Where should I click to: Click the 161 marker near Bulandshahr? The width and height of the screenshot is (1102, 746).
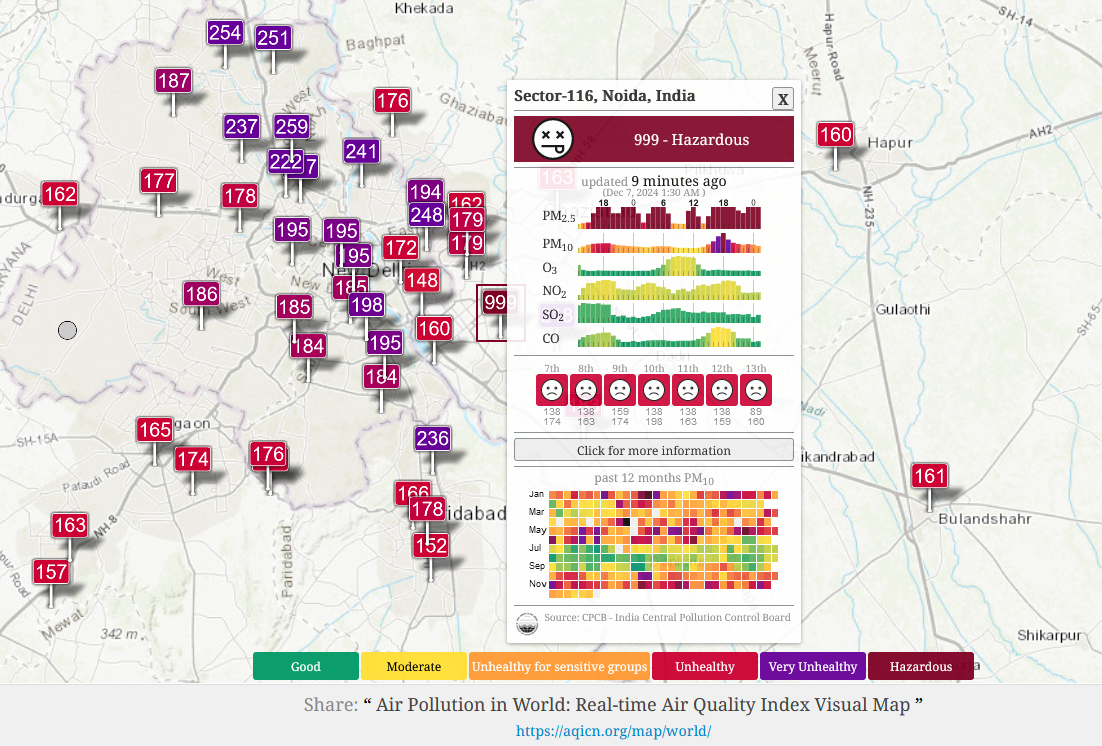[929, 476]
